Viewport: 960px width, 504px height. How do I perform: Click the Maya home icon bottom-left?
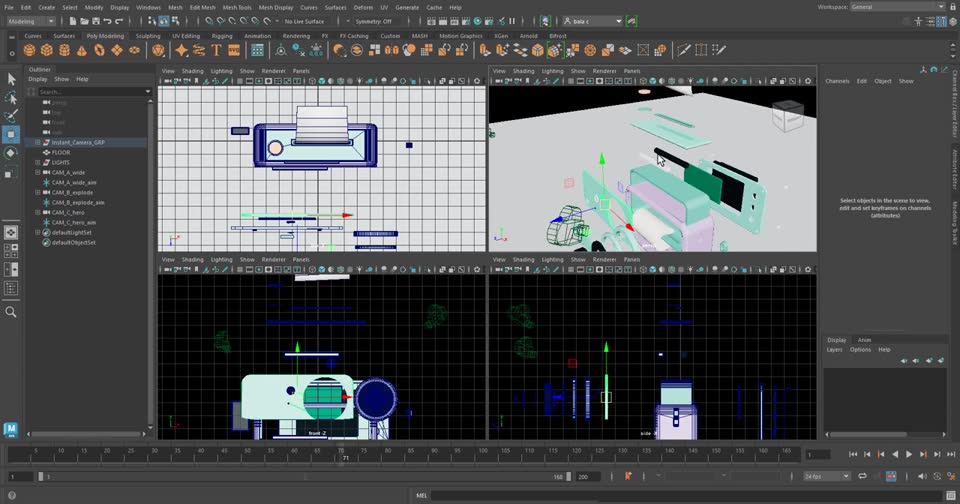tap(10, 429)
